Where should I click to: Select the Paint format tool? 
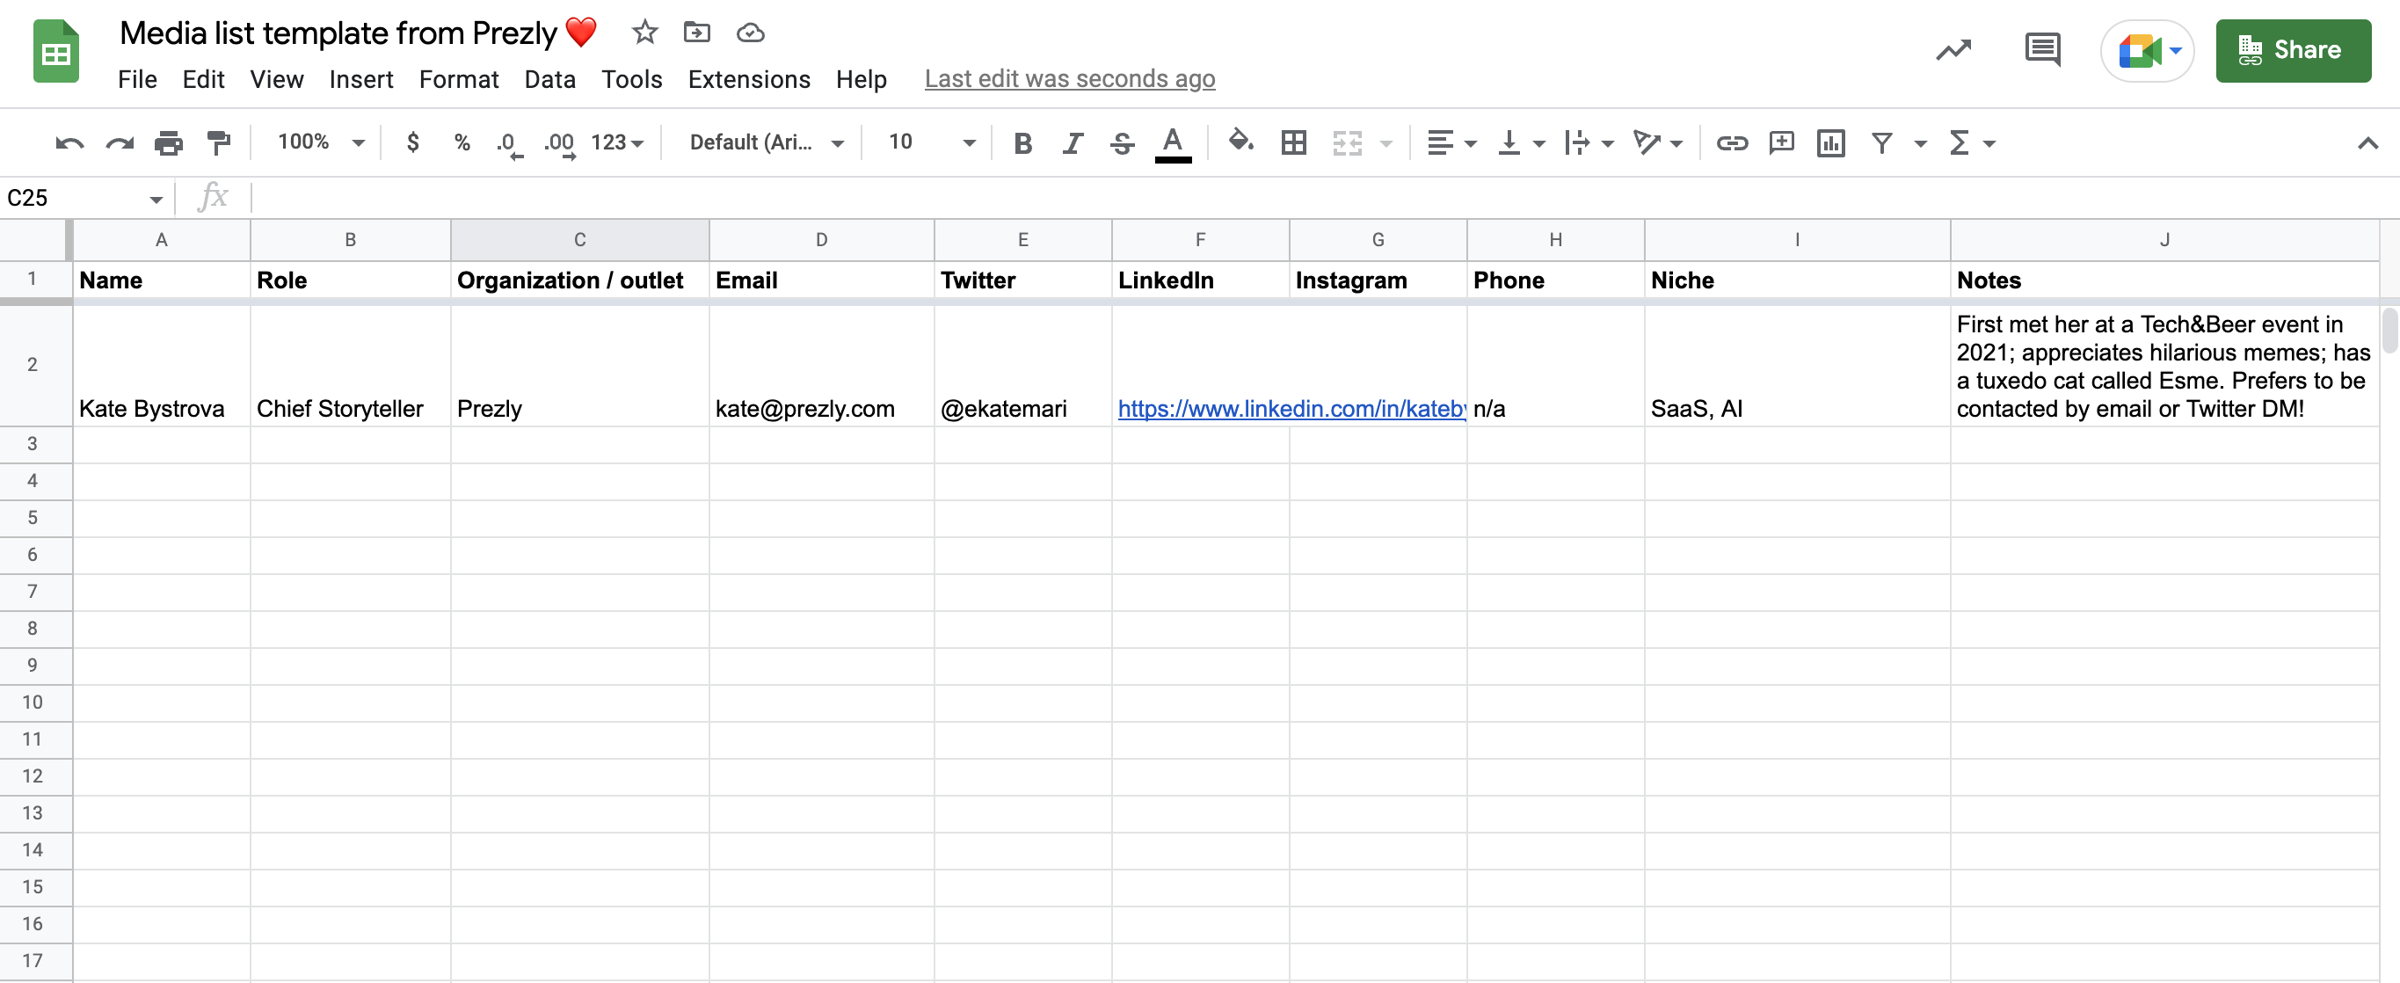point(219,142)
